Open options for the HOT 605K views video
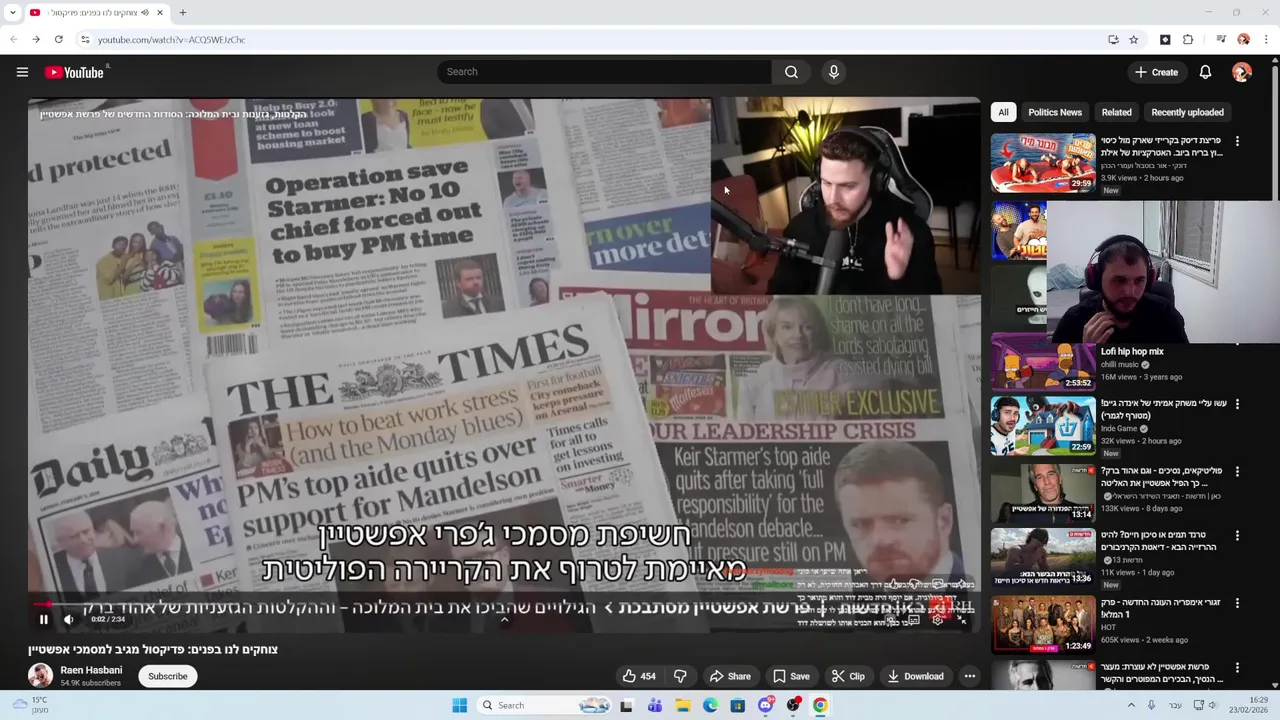The width and height of the screenshot is (1280, 720). coord(1237,604)
